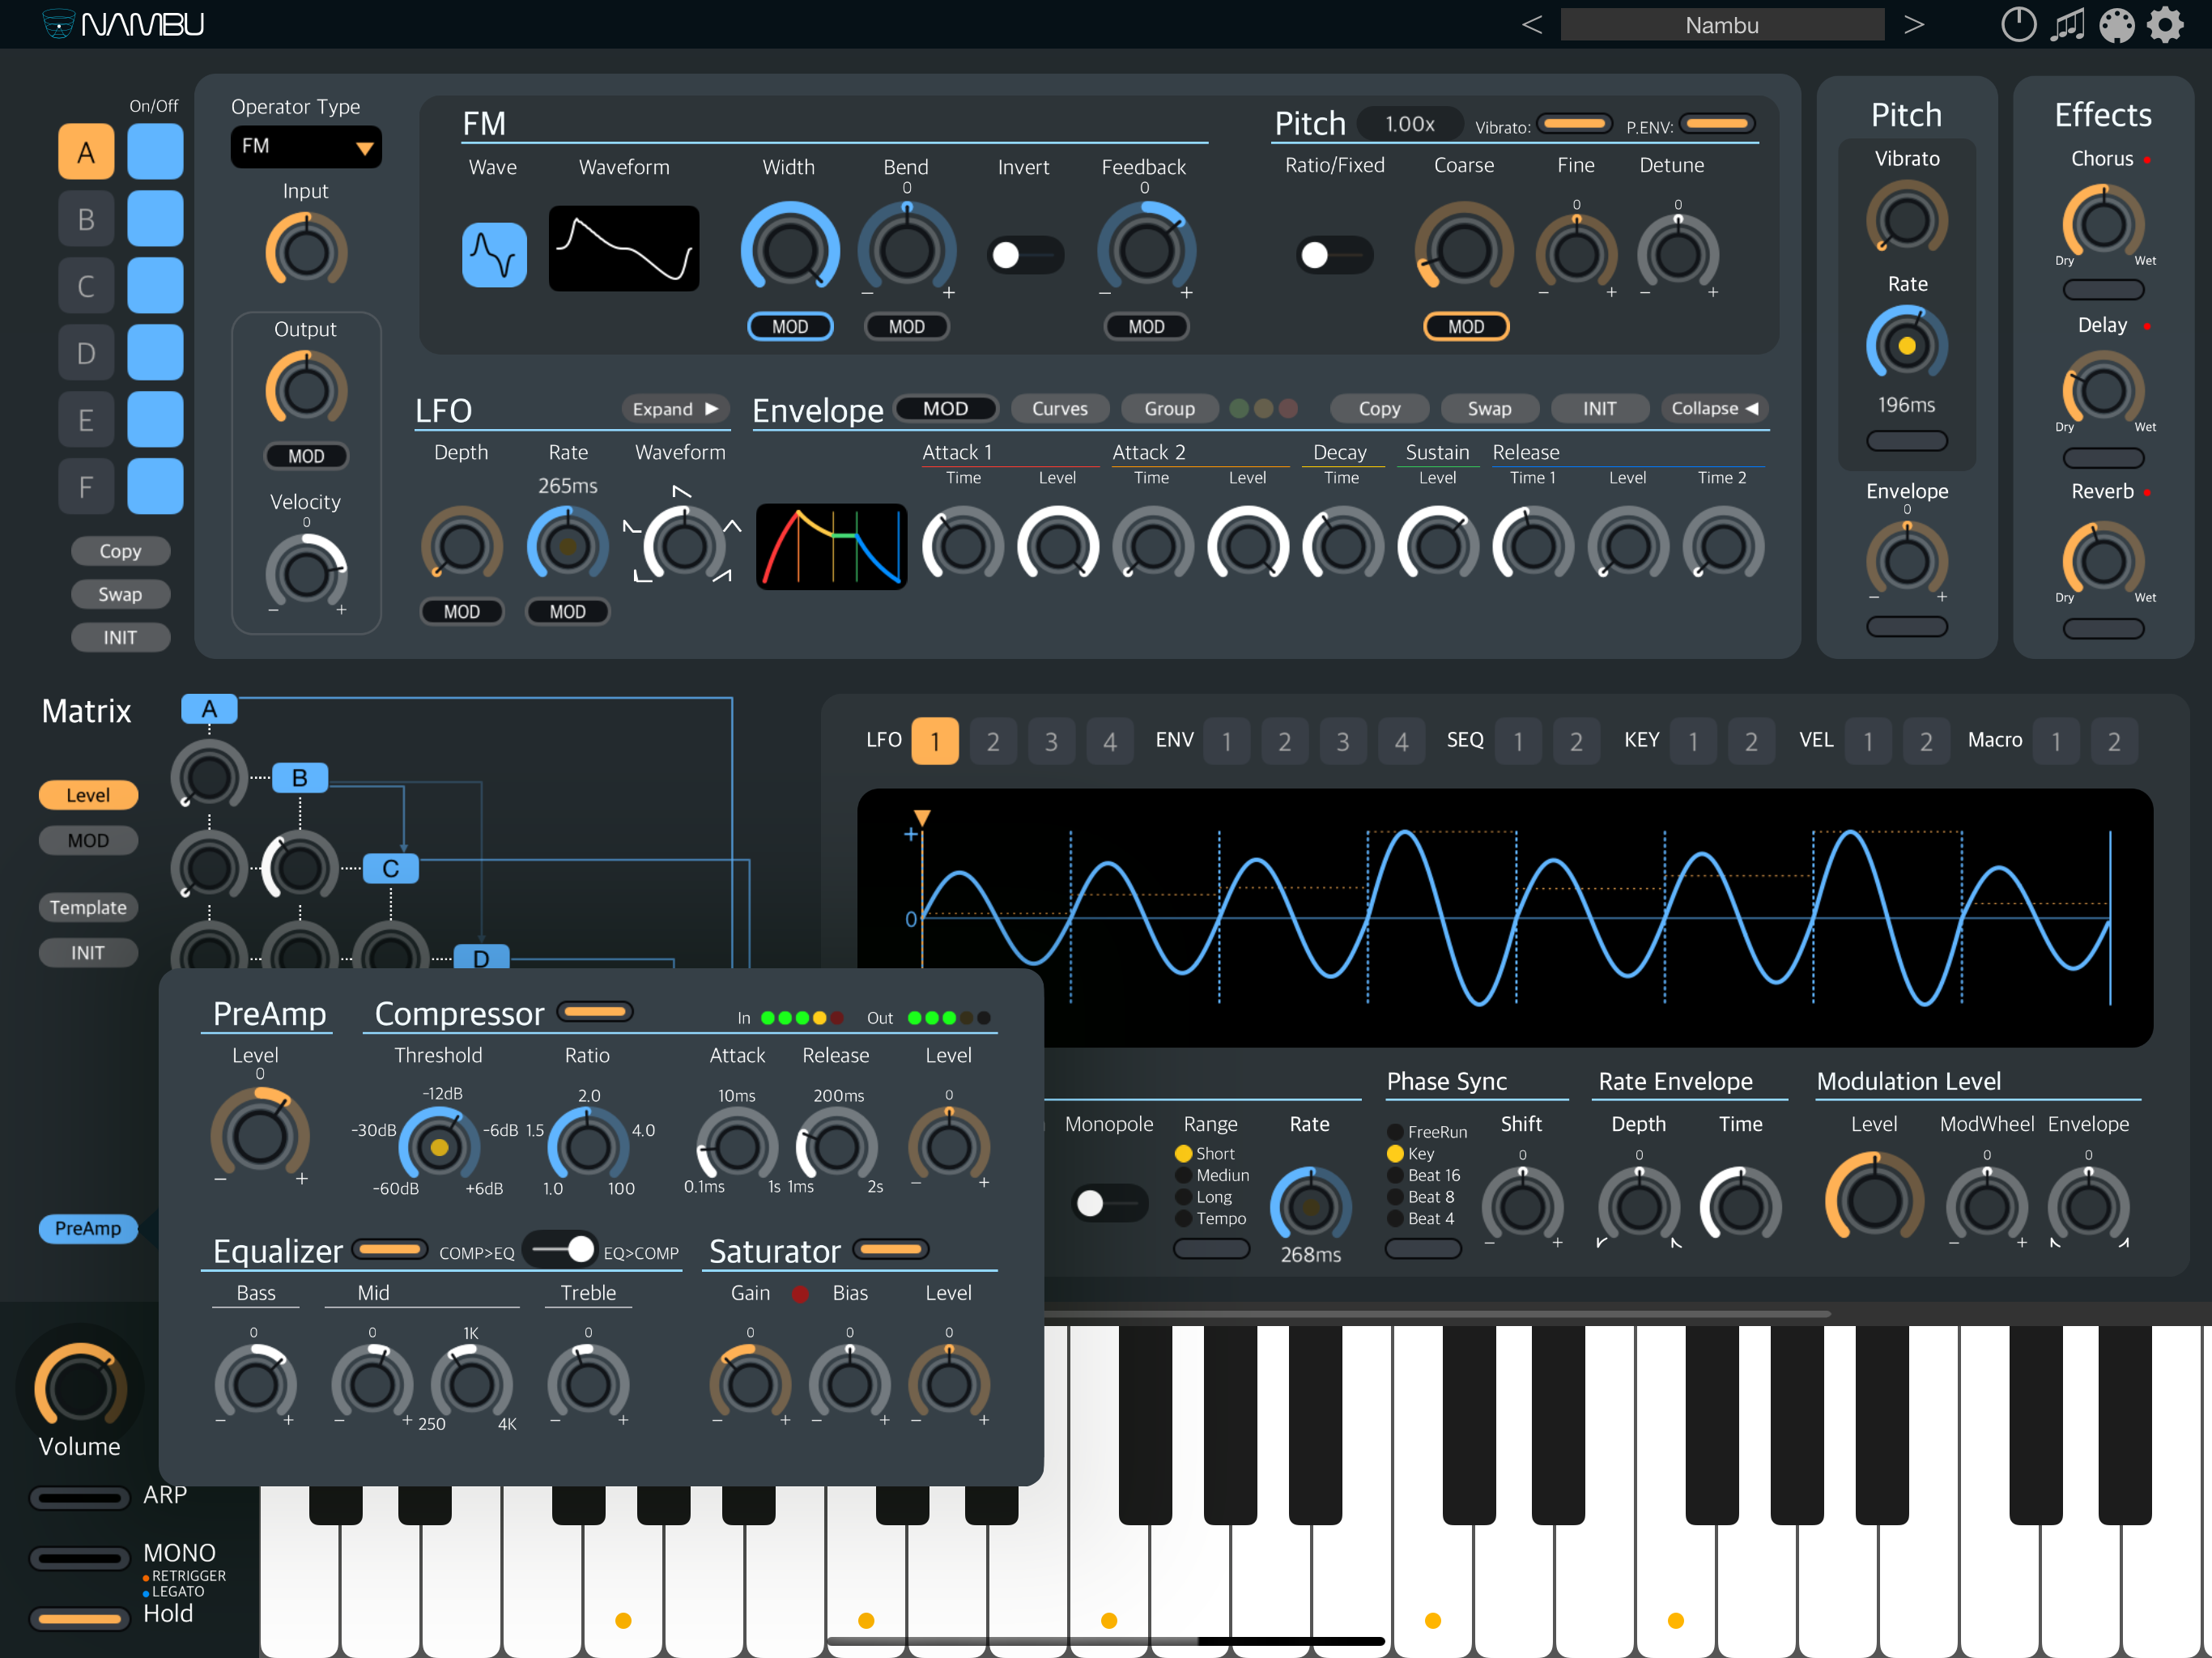
Task: Open the Operator Type FM dropdown
Action: click(305, 147)
